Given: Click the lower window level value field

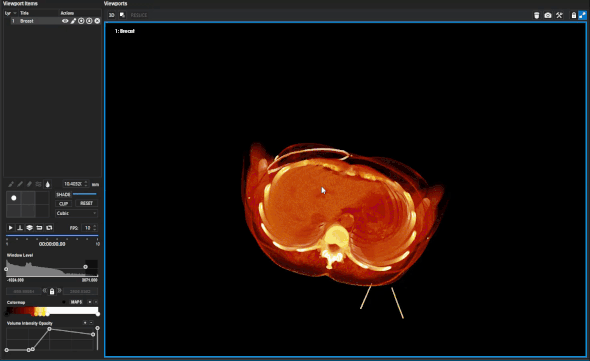Looking at the screenshot, I should 24,291.
